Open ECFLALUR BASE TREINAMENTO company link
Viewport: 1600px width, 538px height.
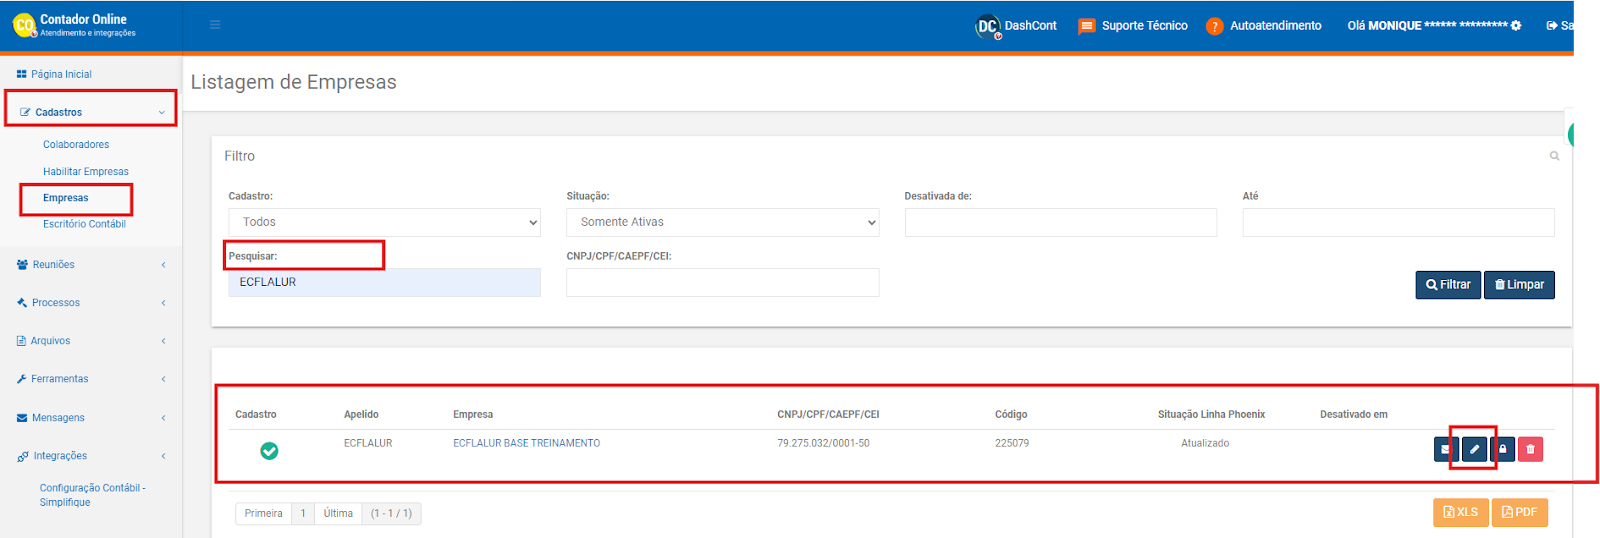(x=527, y=443)
